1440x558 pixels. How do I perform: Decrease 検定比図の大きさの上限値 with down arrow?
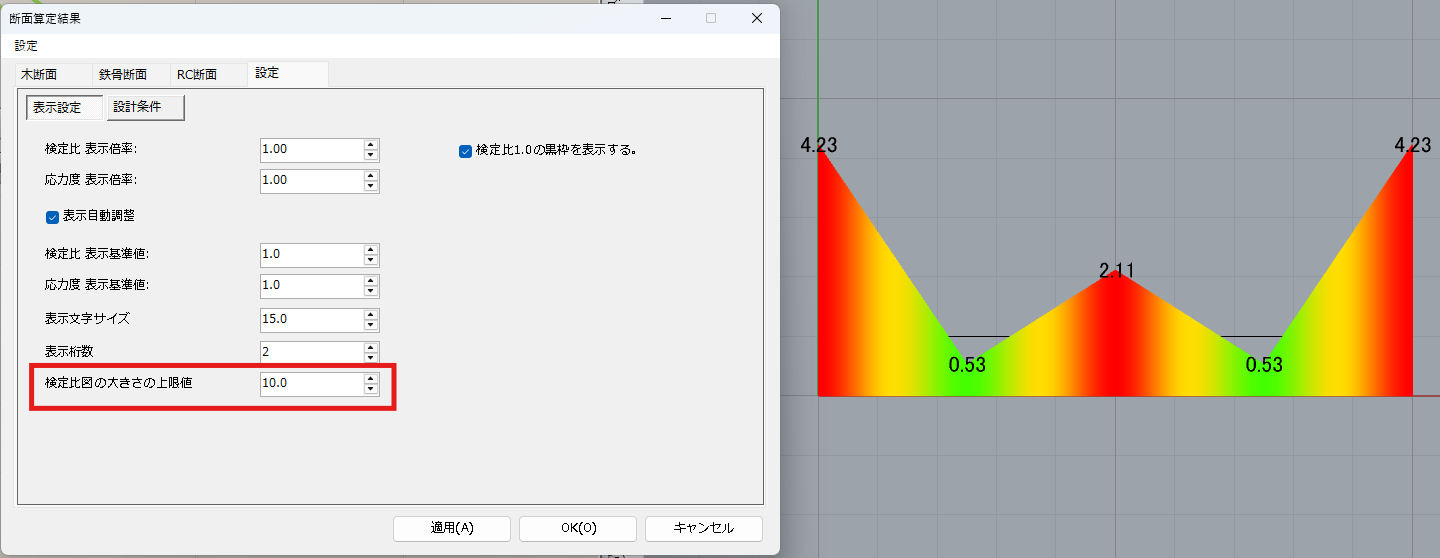point(371,390)
